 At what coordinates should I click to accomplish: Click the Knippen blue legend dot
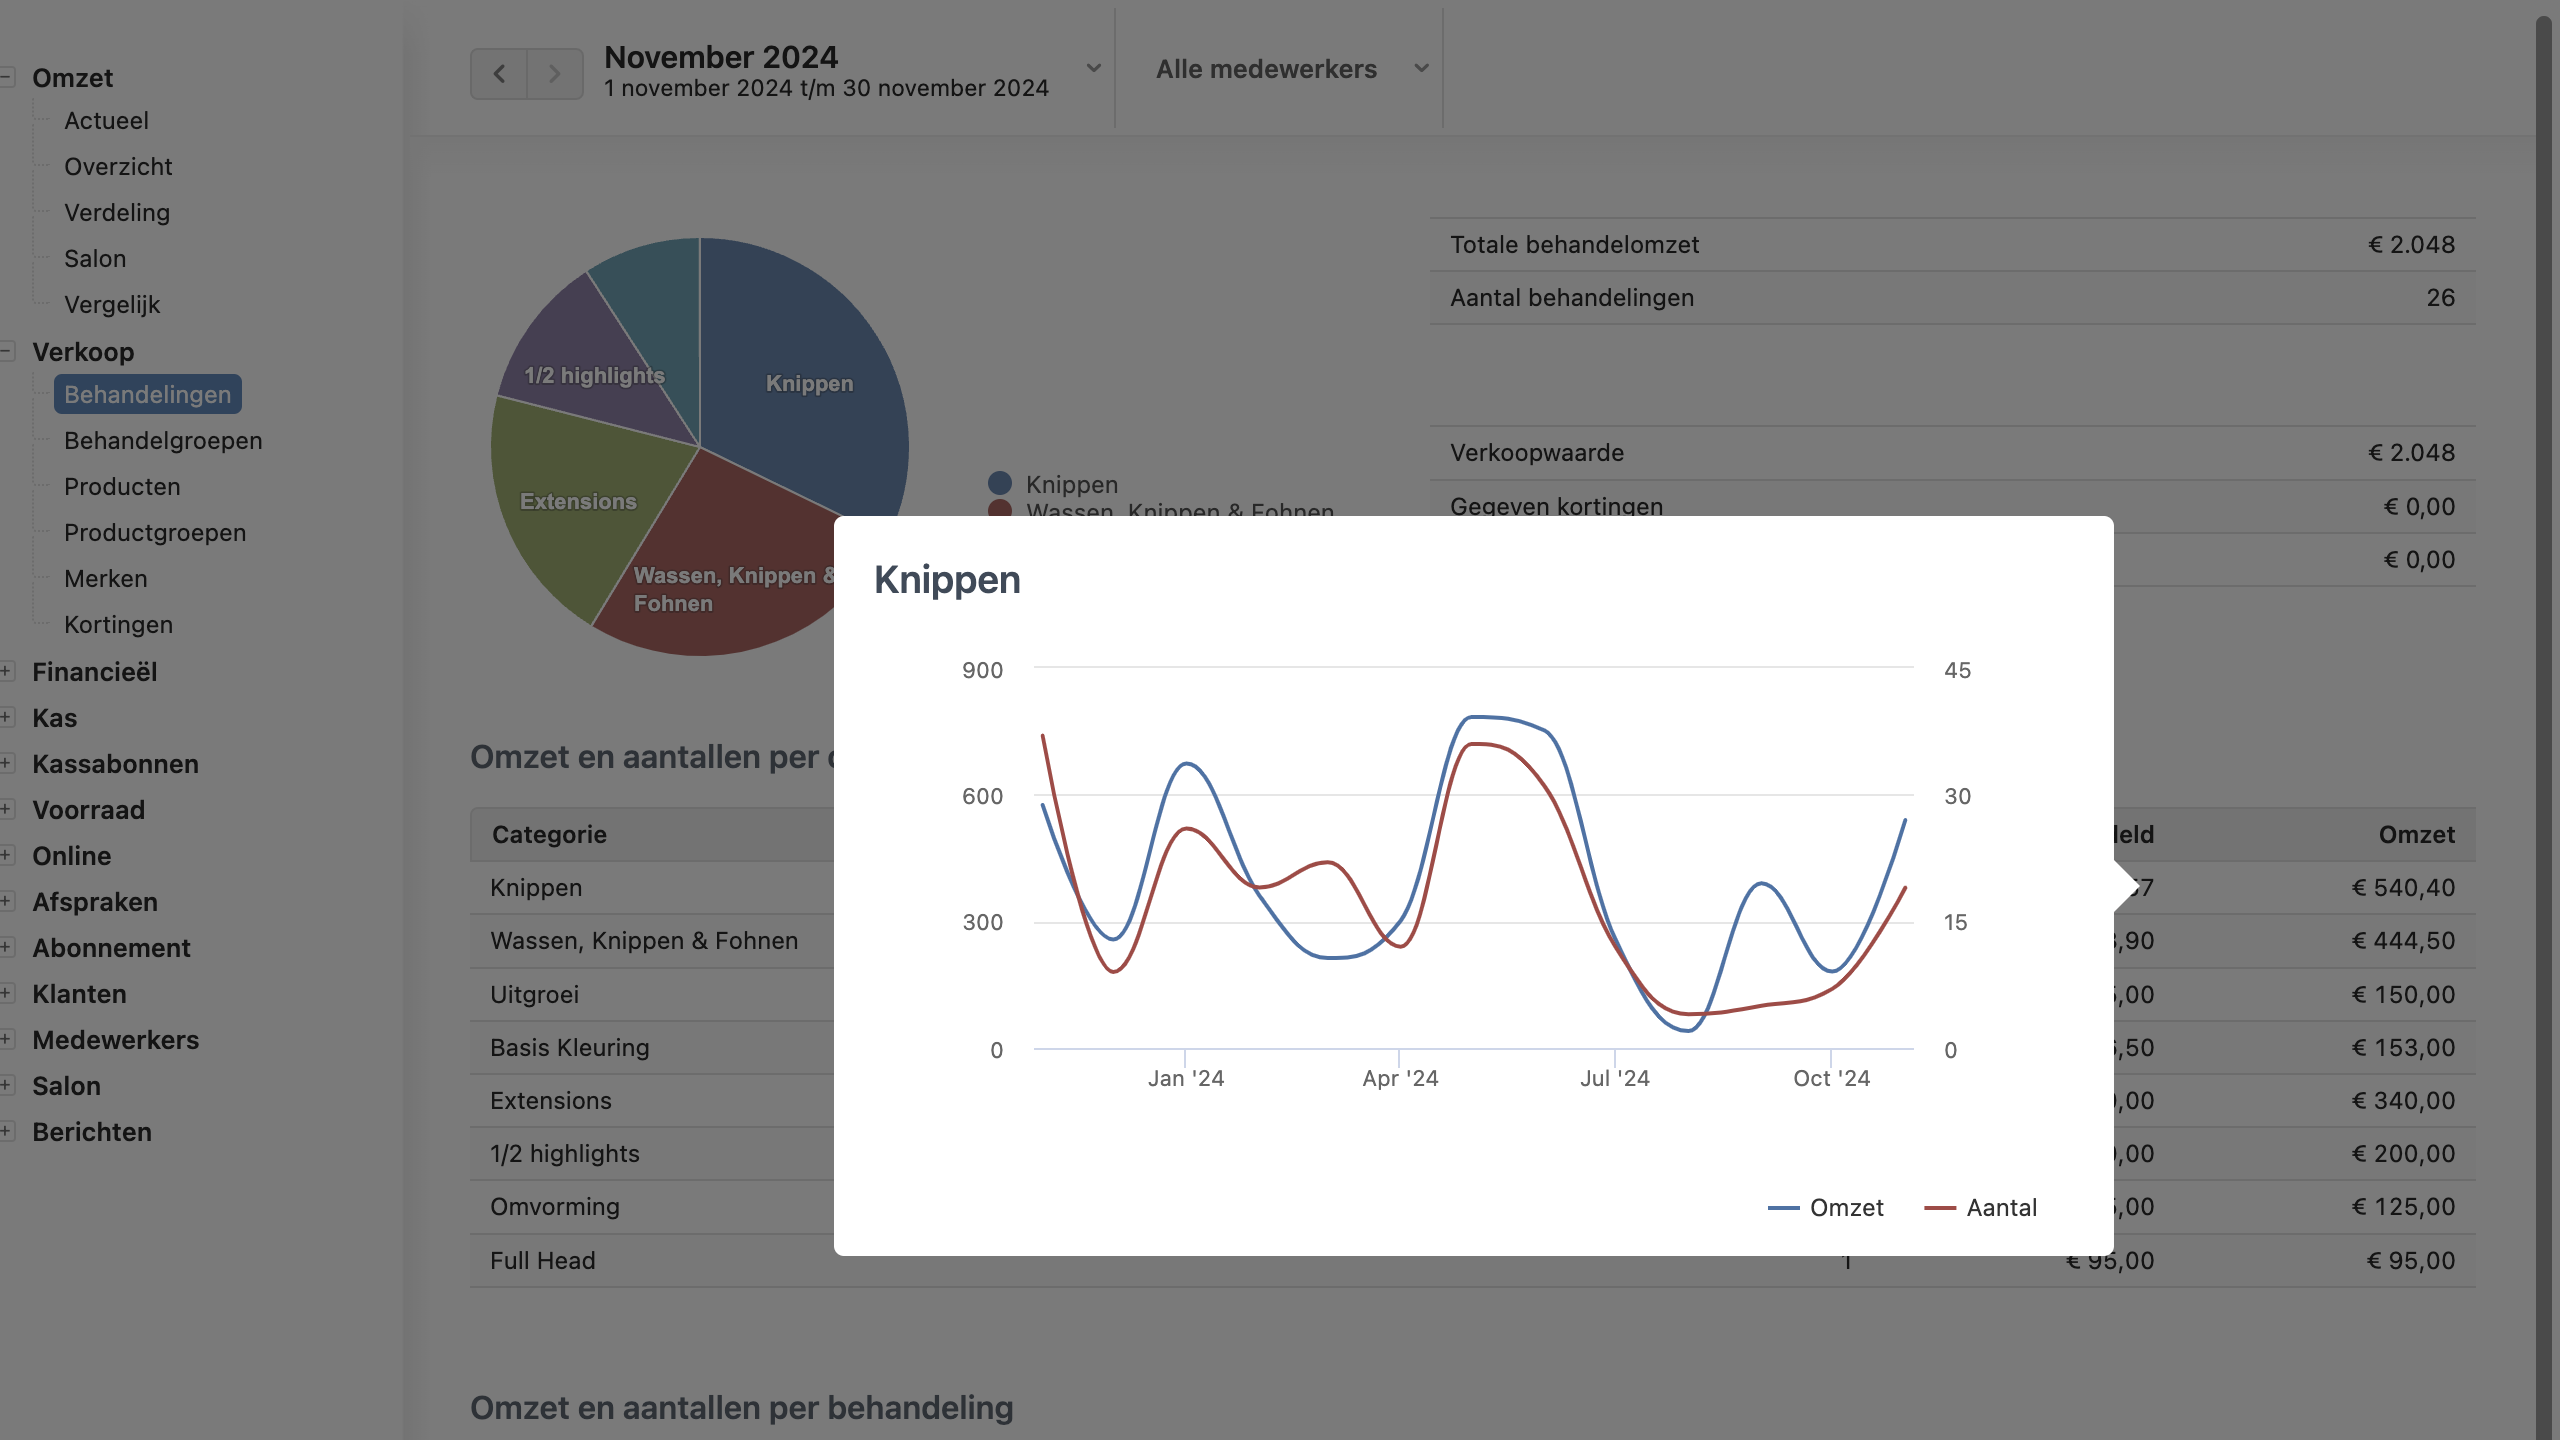(x=999, y=484)
